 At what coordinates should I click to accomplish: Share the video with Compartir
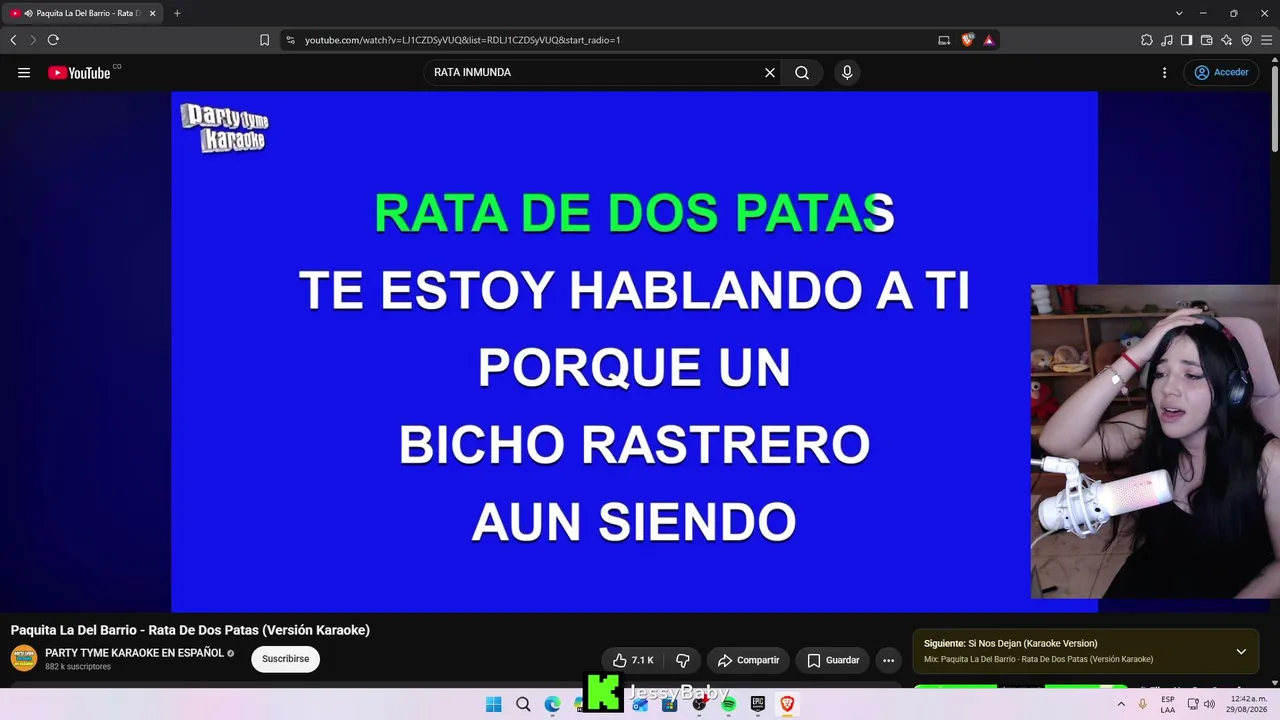pos(748,660)
